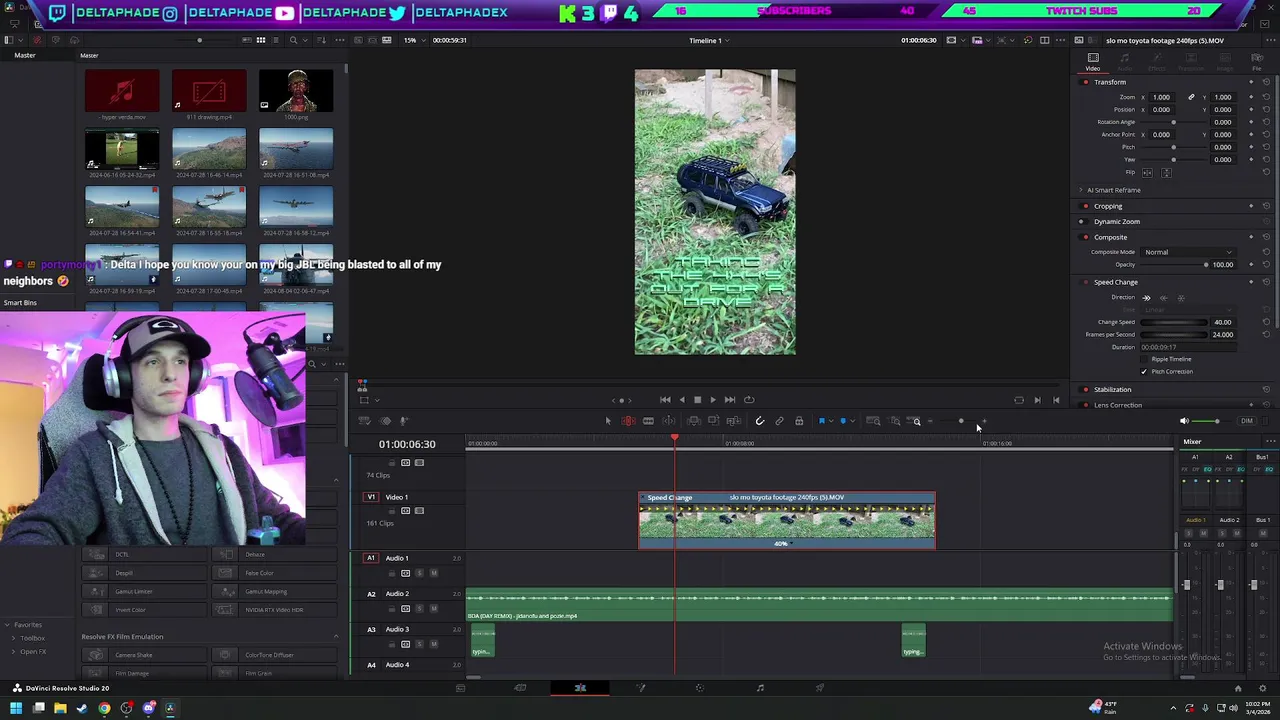Click the flip horizontal icon

tap(1147, 172)
